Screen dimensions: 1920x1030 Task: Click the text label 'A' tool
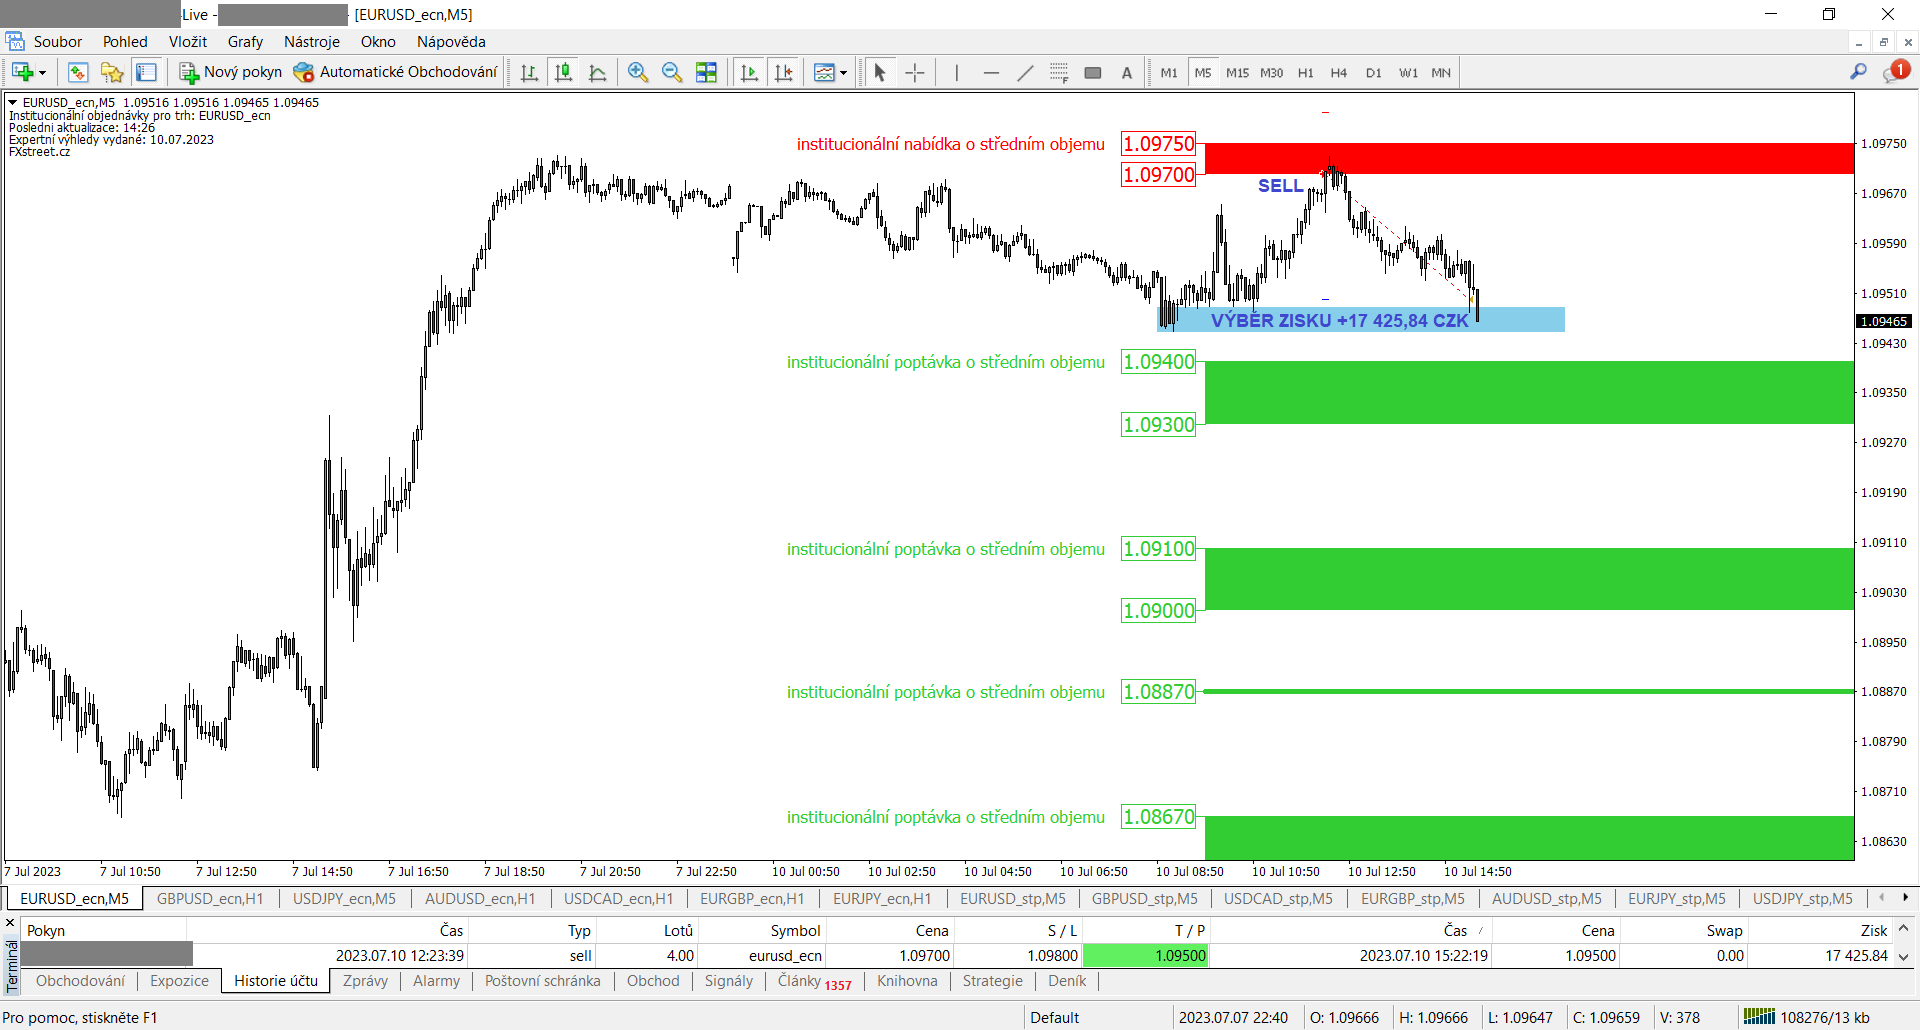(1126, 72)
